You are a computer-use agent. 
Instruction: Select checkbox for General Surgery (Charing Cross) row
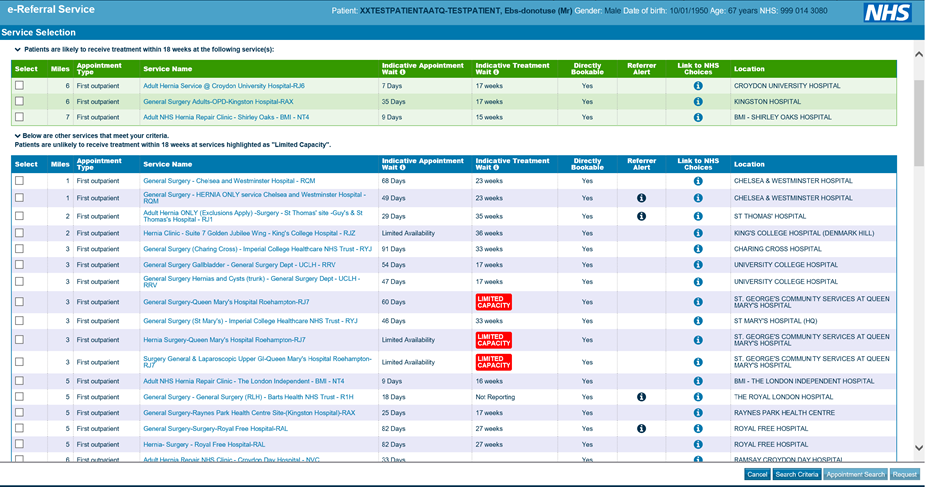tap(19, 249)
